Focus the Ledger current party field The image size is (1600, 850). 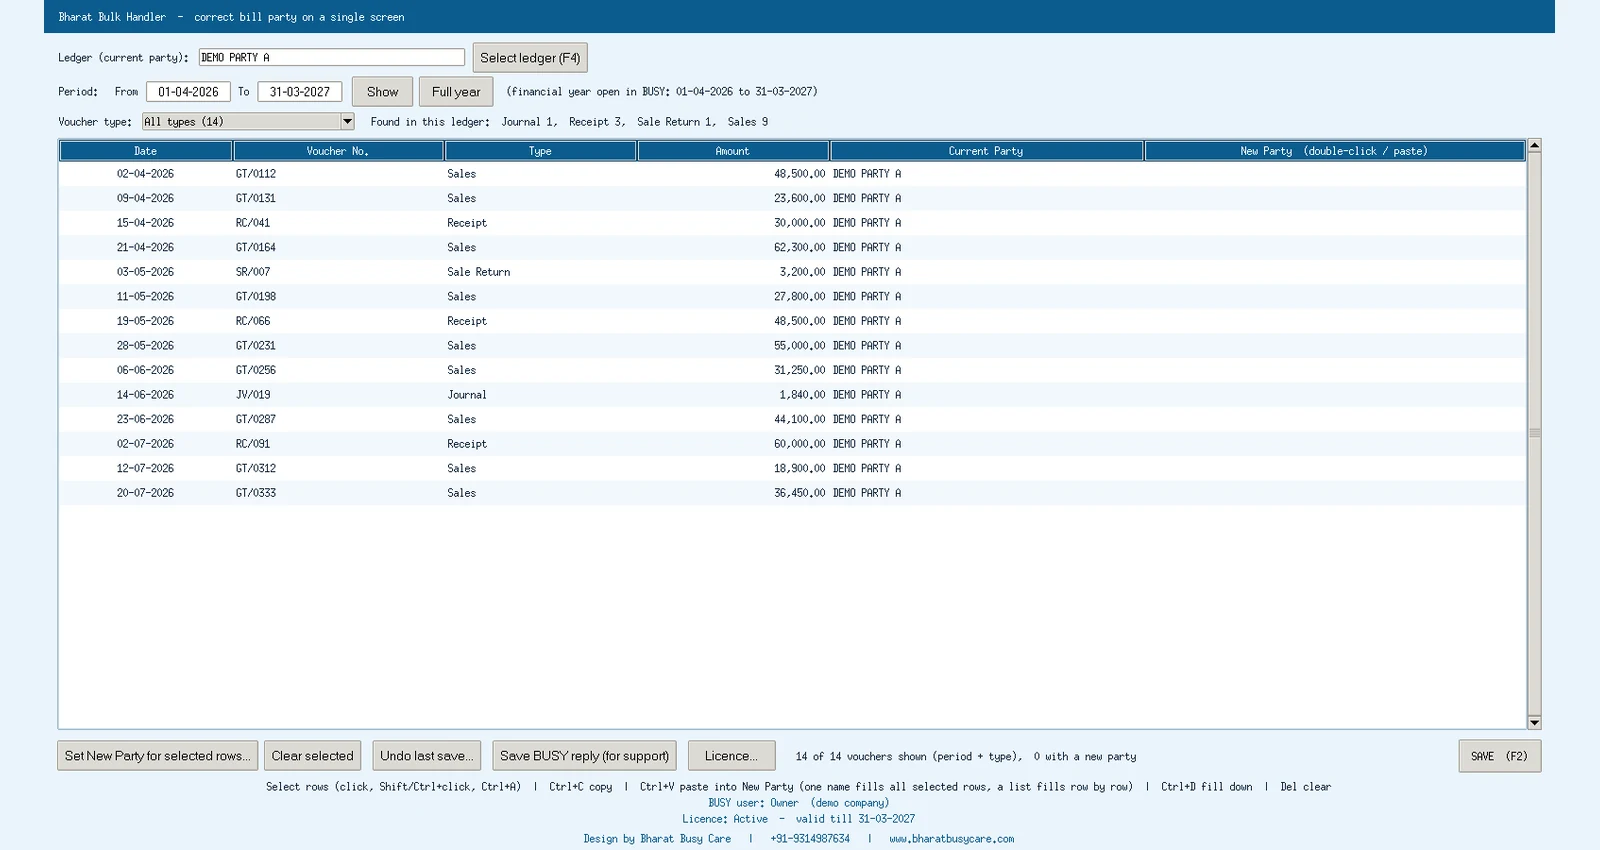332,58
